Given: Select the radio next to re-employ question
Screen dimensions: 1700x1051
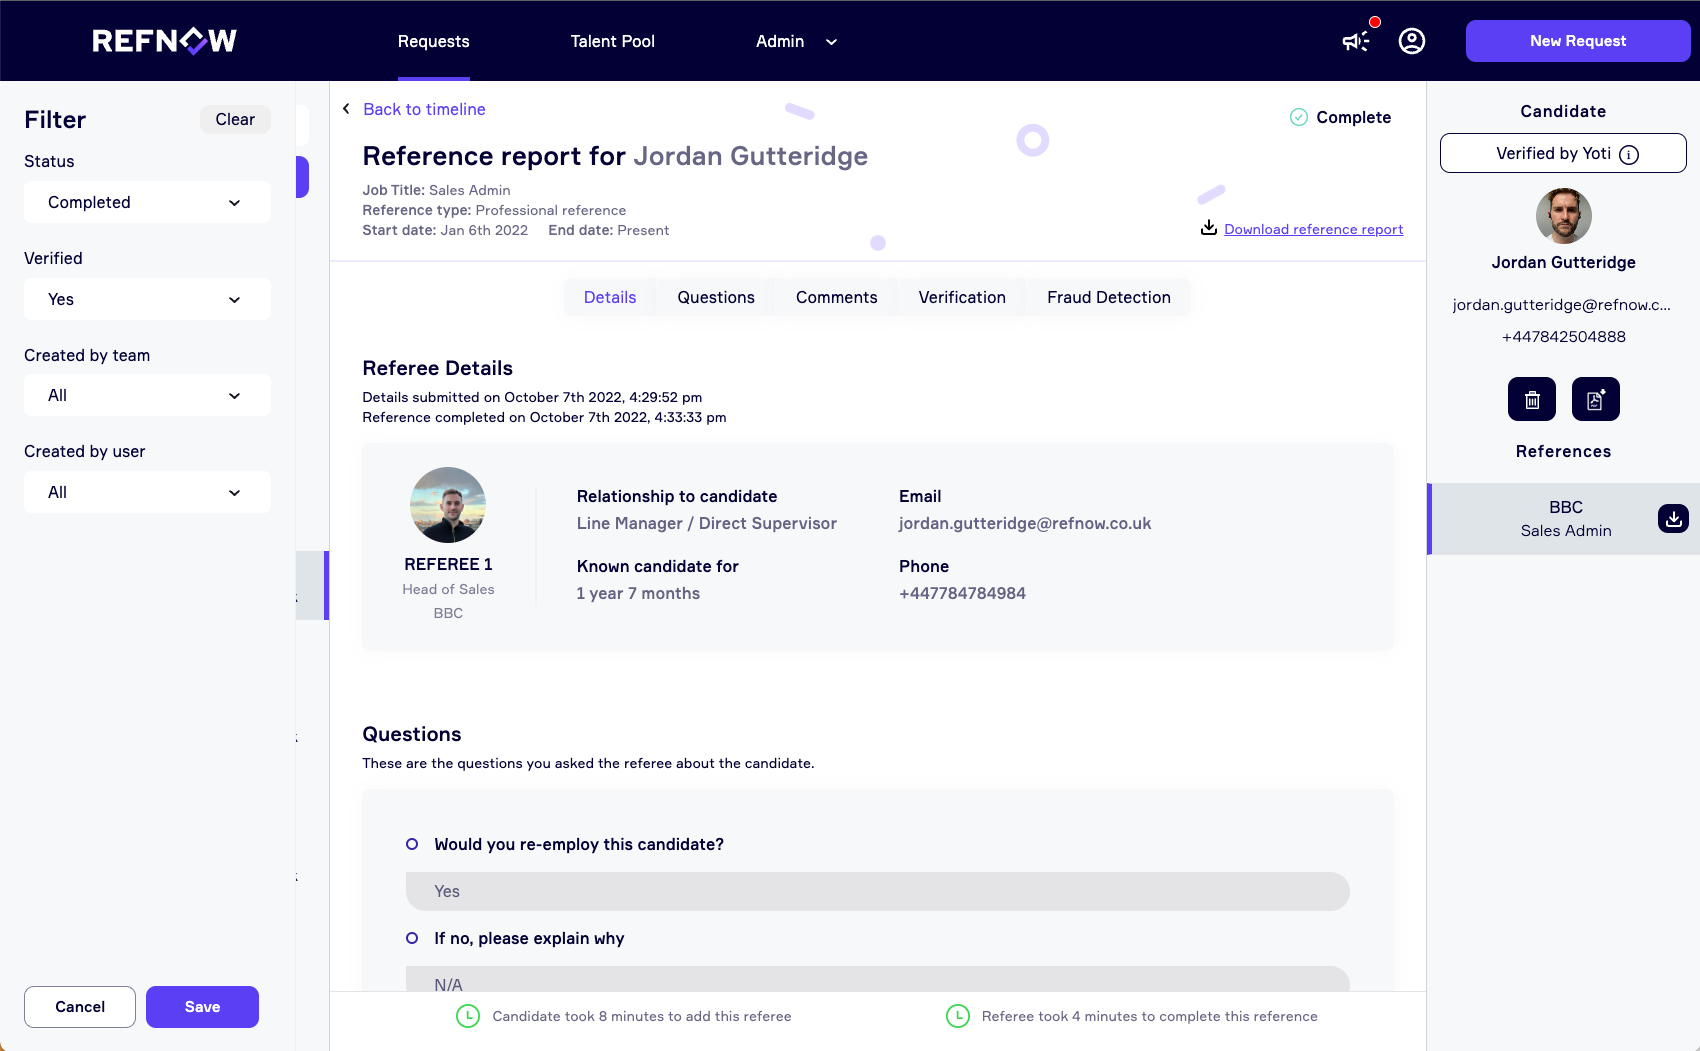Looking at the screenshot, I should coord(411,844).
